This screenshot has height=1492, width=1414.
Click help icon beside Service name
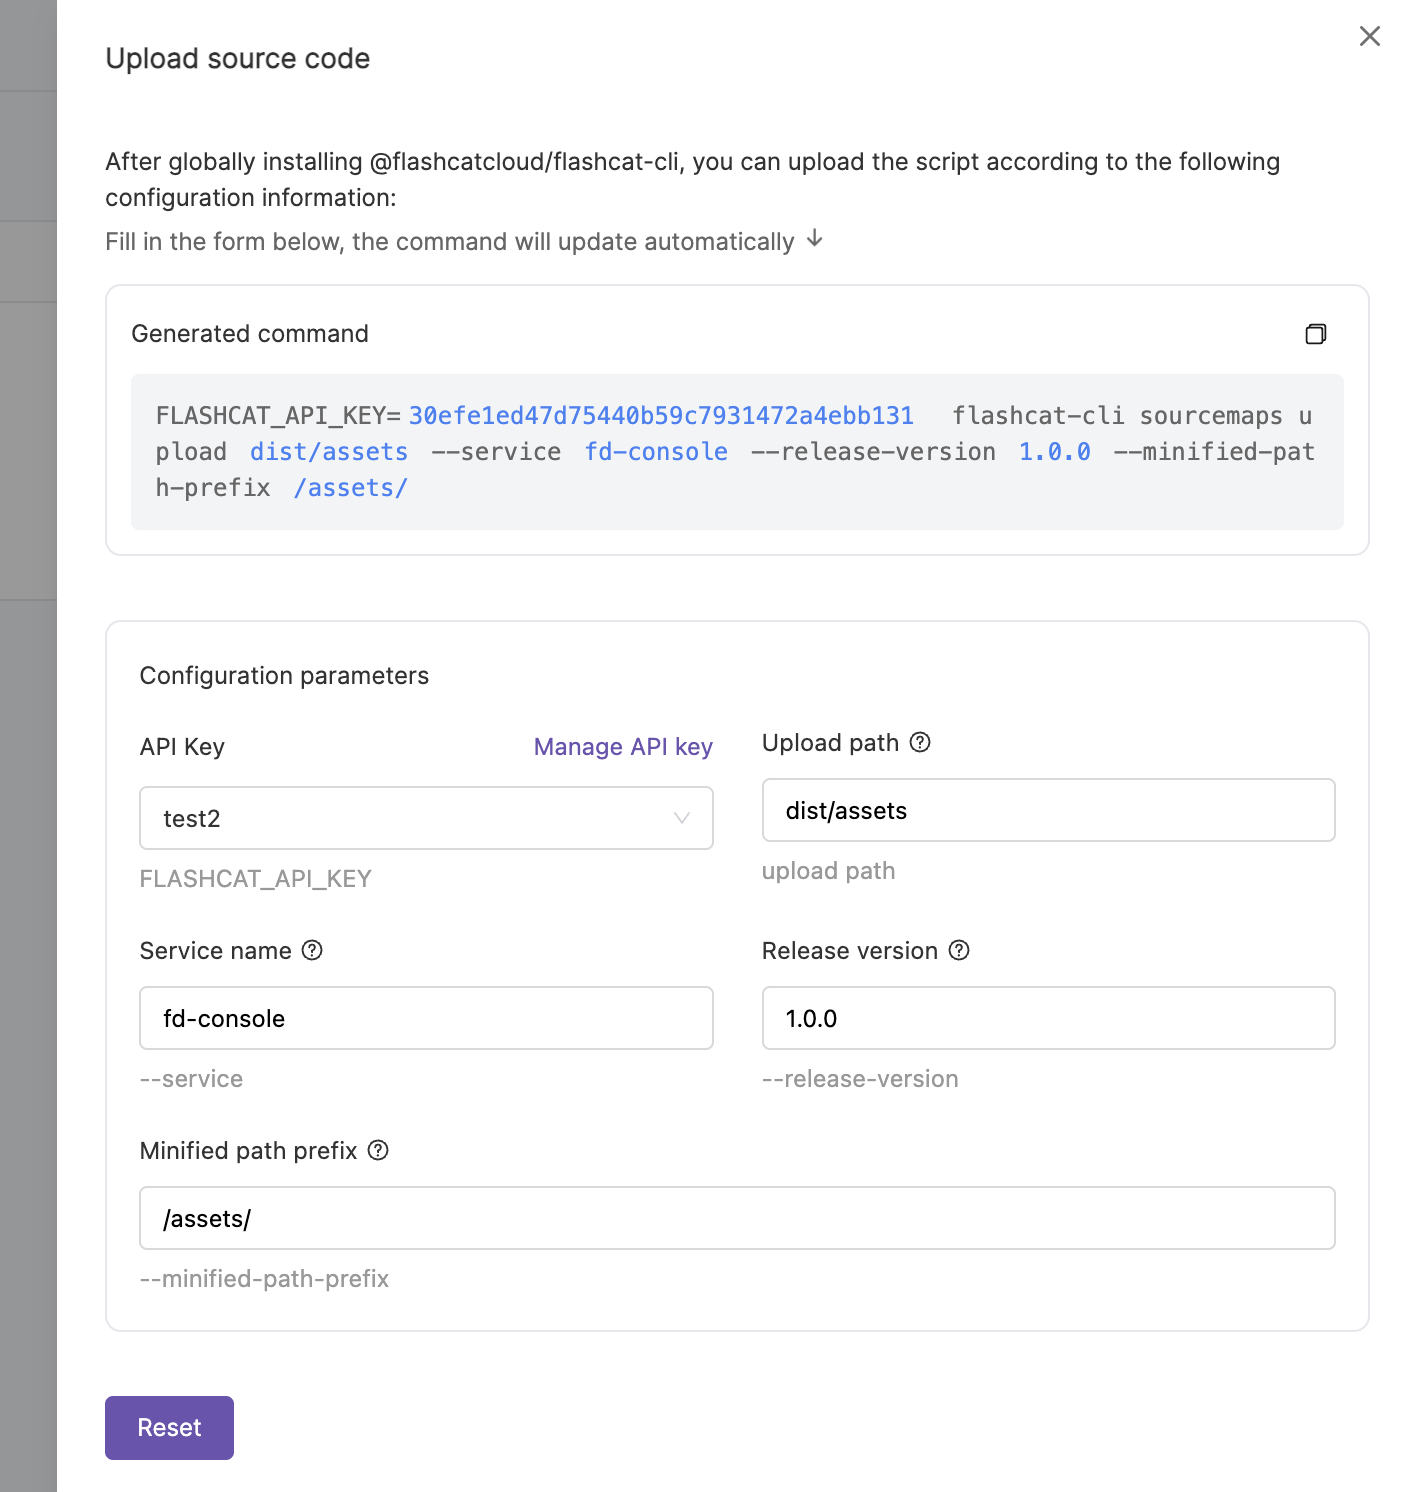(312, 950)
